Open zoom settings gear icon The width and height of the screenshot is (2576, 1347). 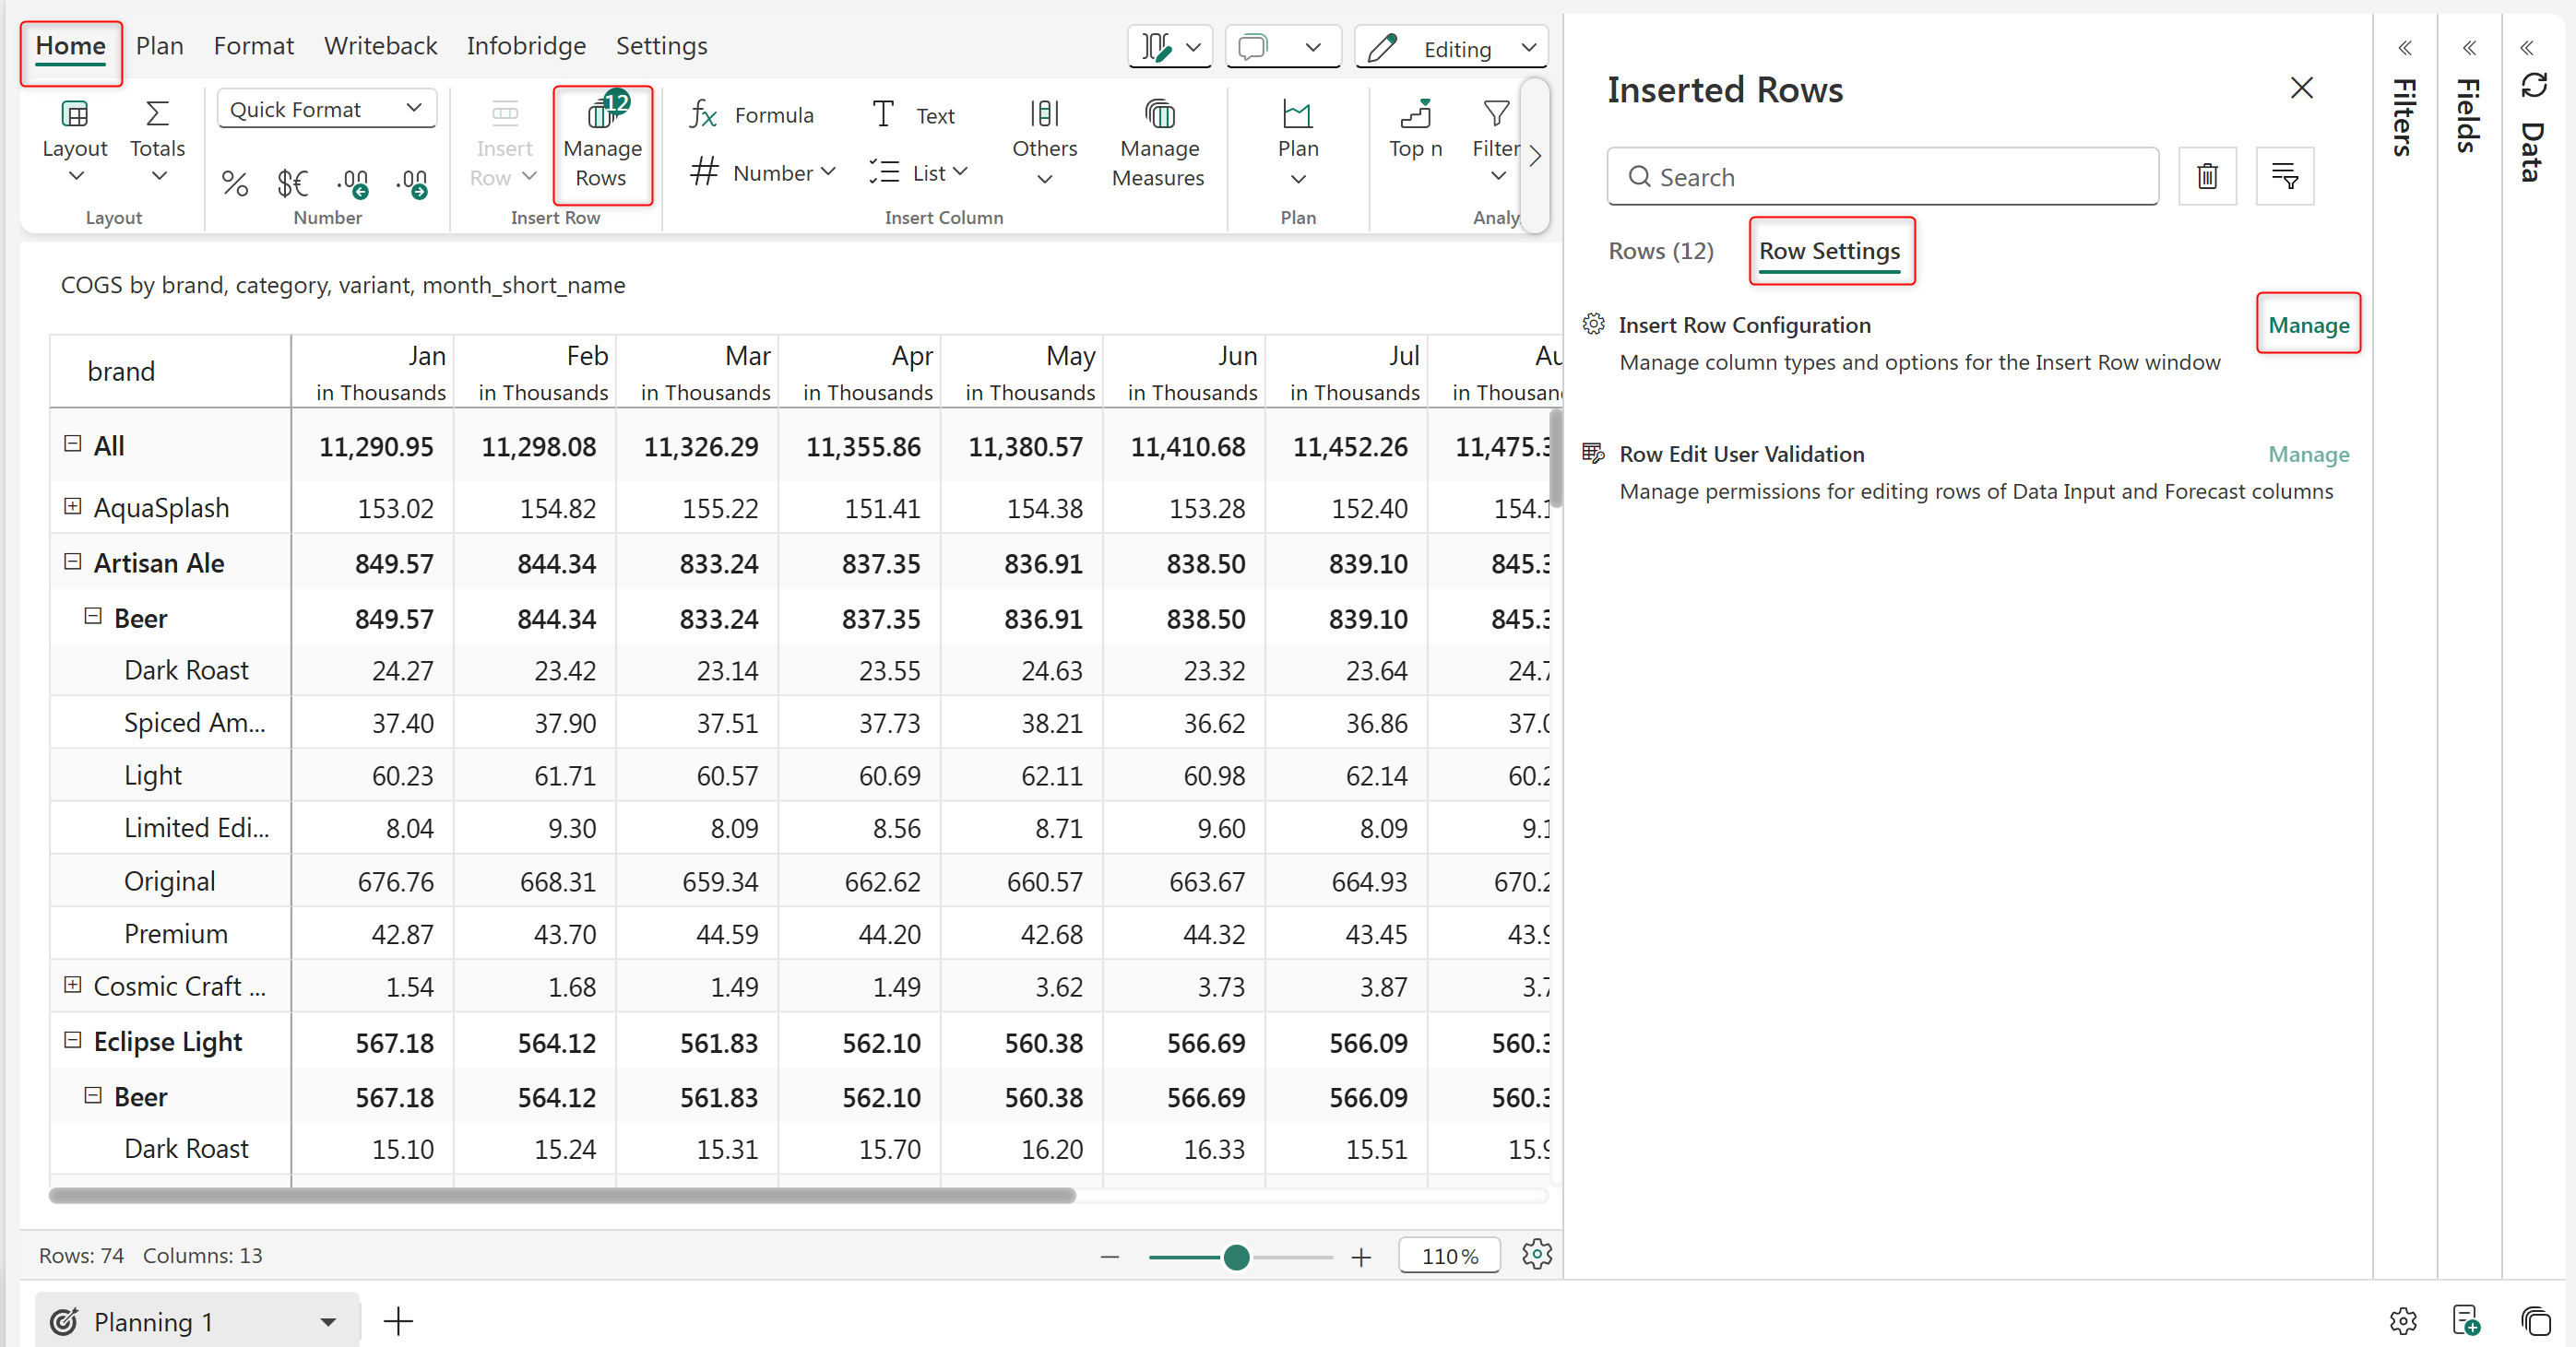[1536, 1254]
